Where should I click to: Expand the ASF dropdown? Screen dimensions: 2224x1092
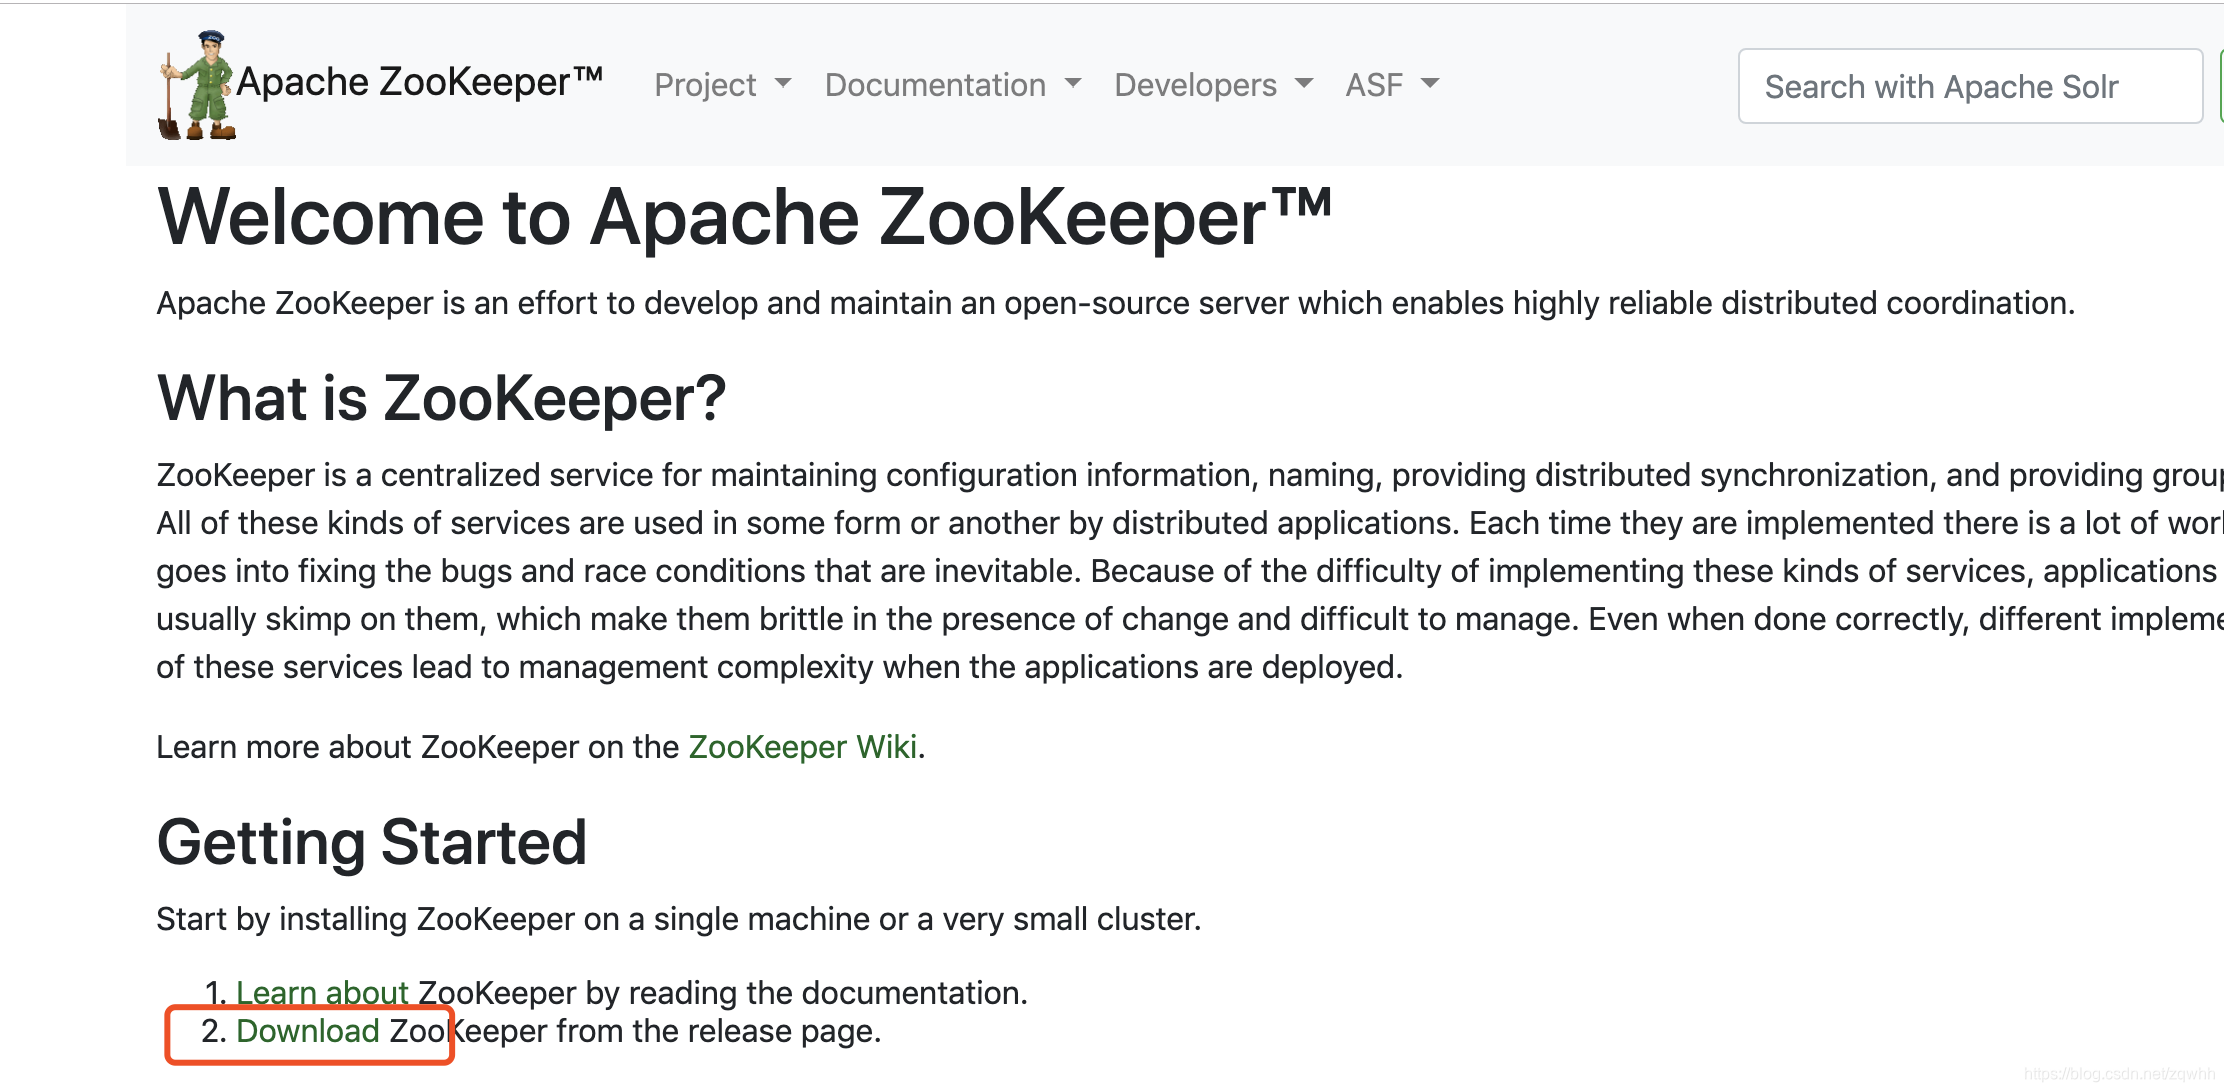(1374, 85)
